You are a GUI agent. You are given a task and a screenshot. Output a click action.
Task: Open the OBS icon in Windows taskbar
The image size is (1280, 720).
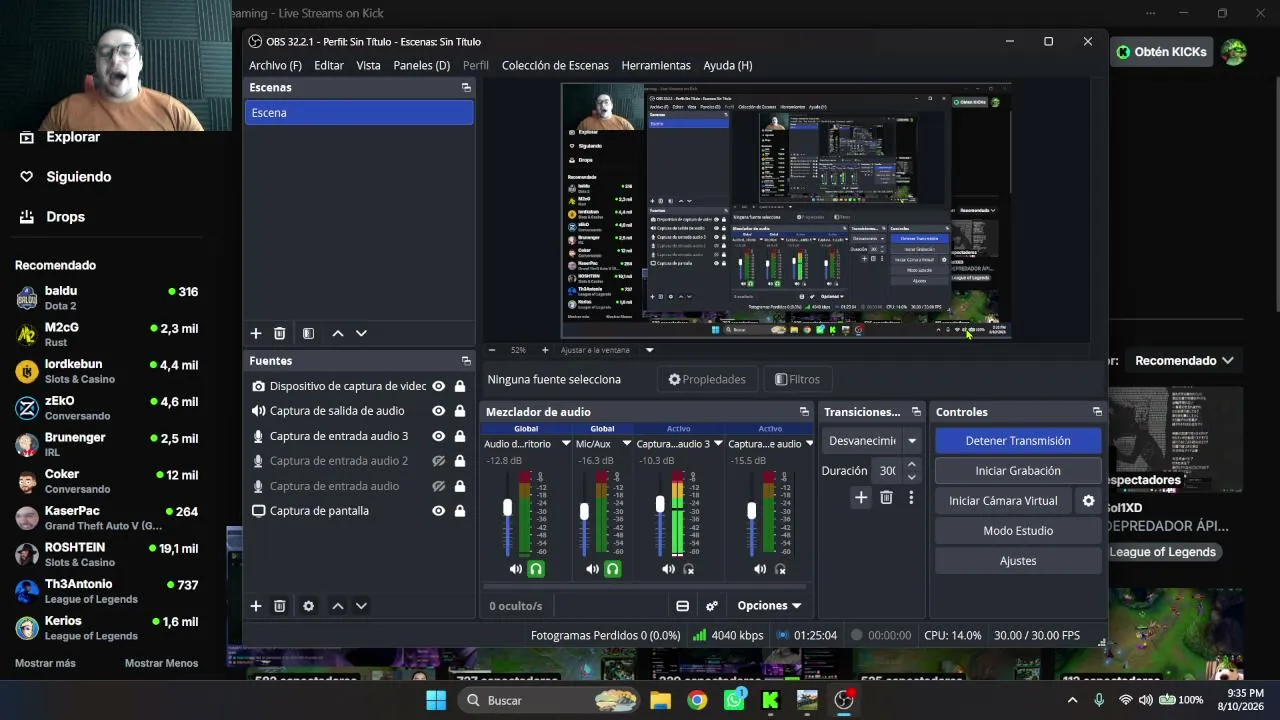(844, 700)
